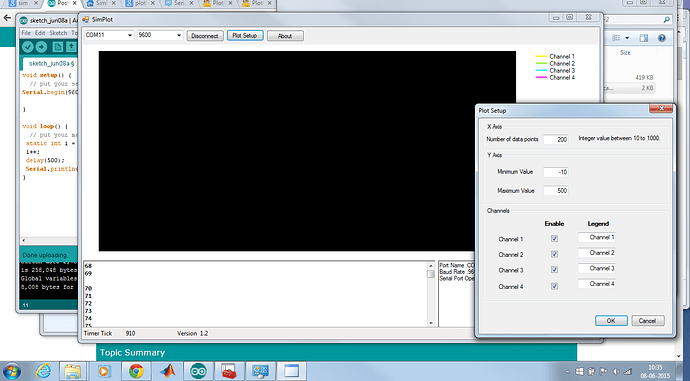Click the Open sketch icon in Arduino toolbar
This screenshot has width=690, height=381.
click(71, 47)
